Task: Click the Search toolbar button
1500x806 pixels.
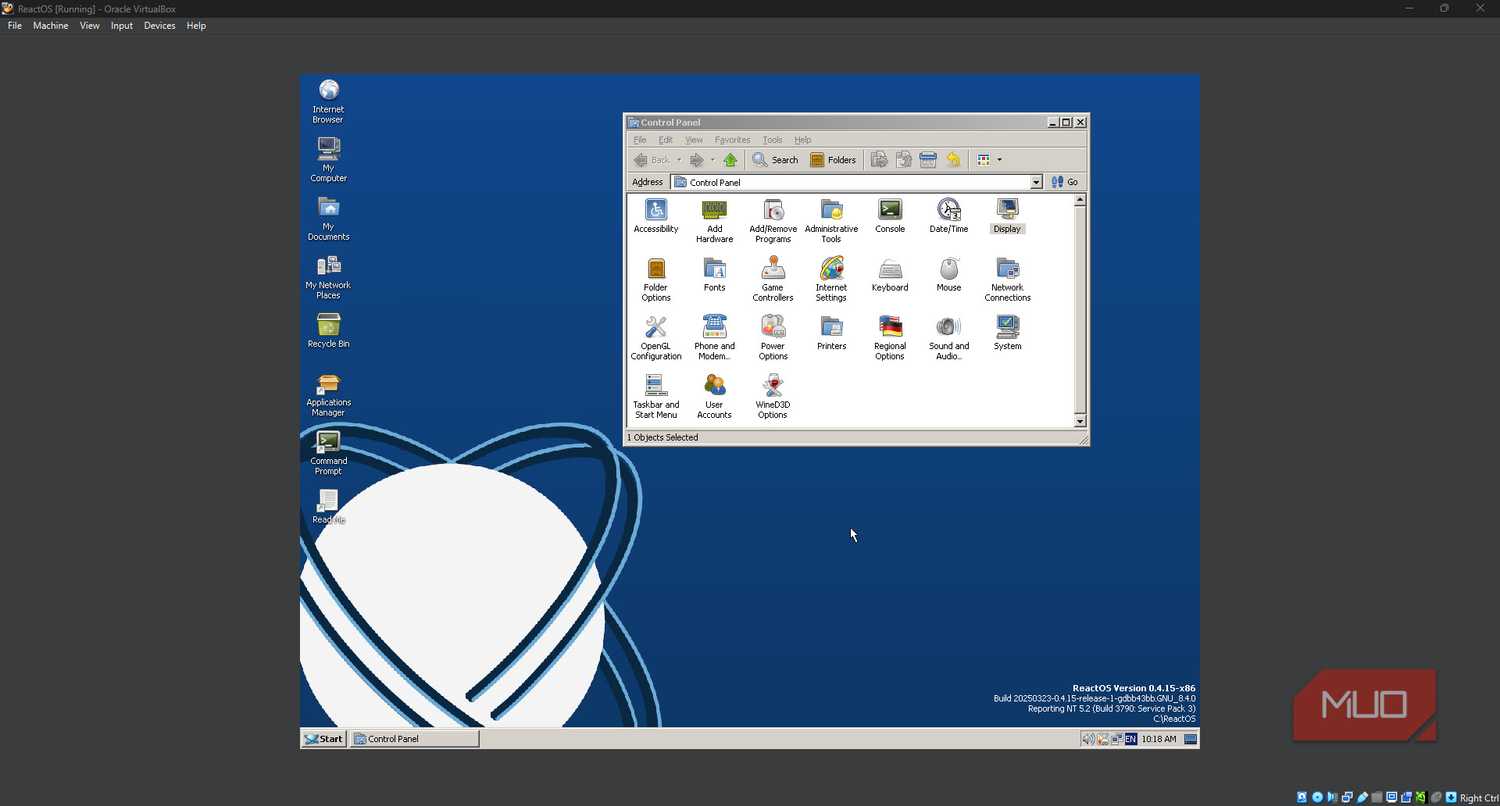Action: [776, 160]
